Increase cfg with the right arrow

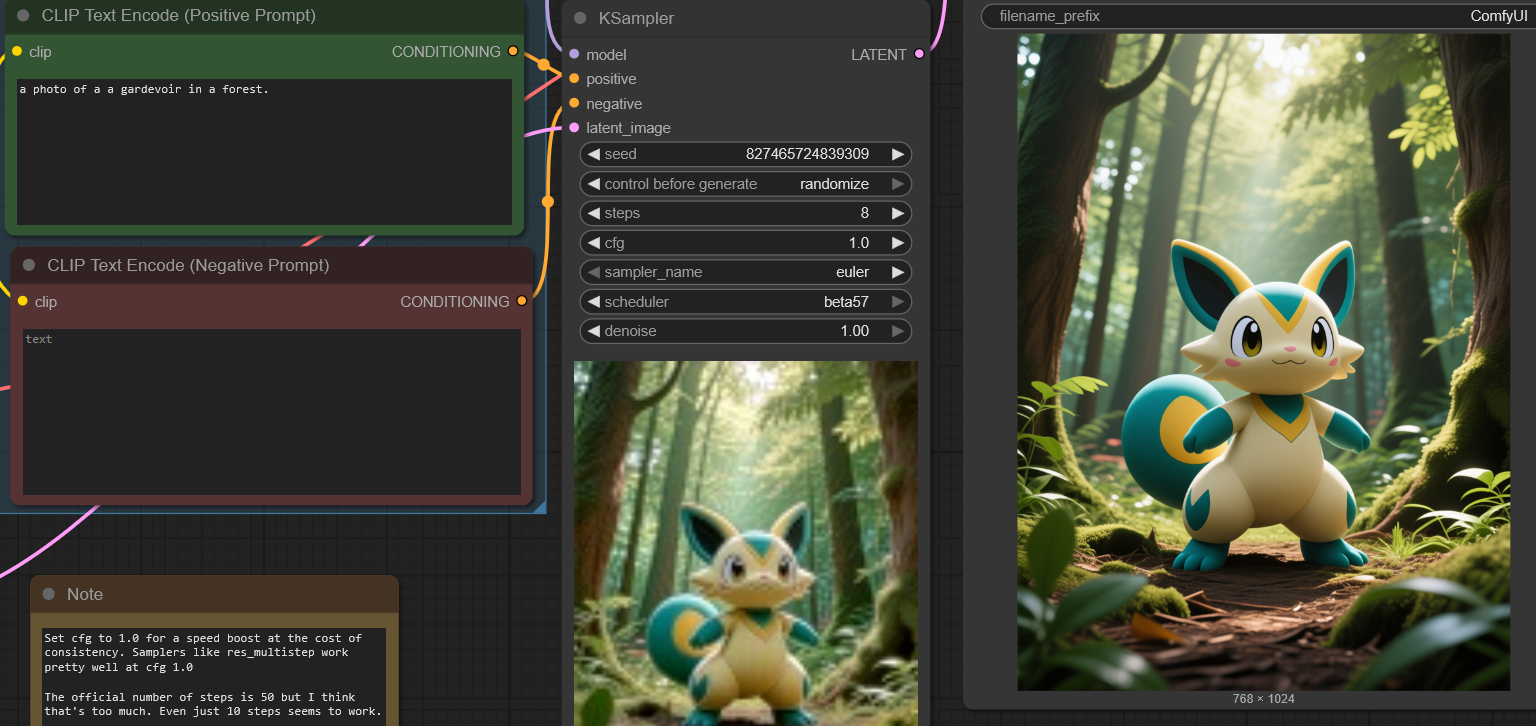pyautogui.click(x=898, y=242)
